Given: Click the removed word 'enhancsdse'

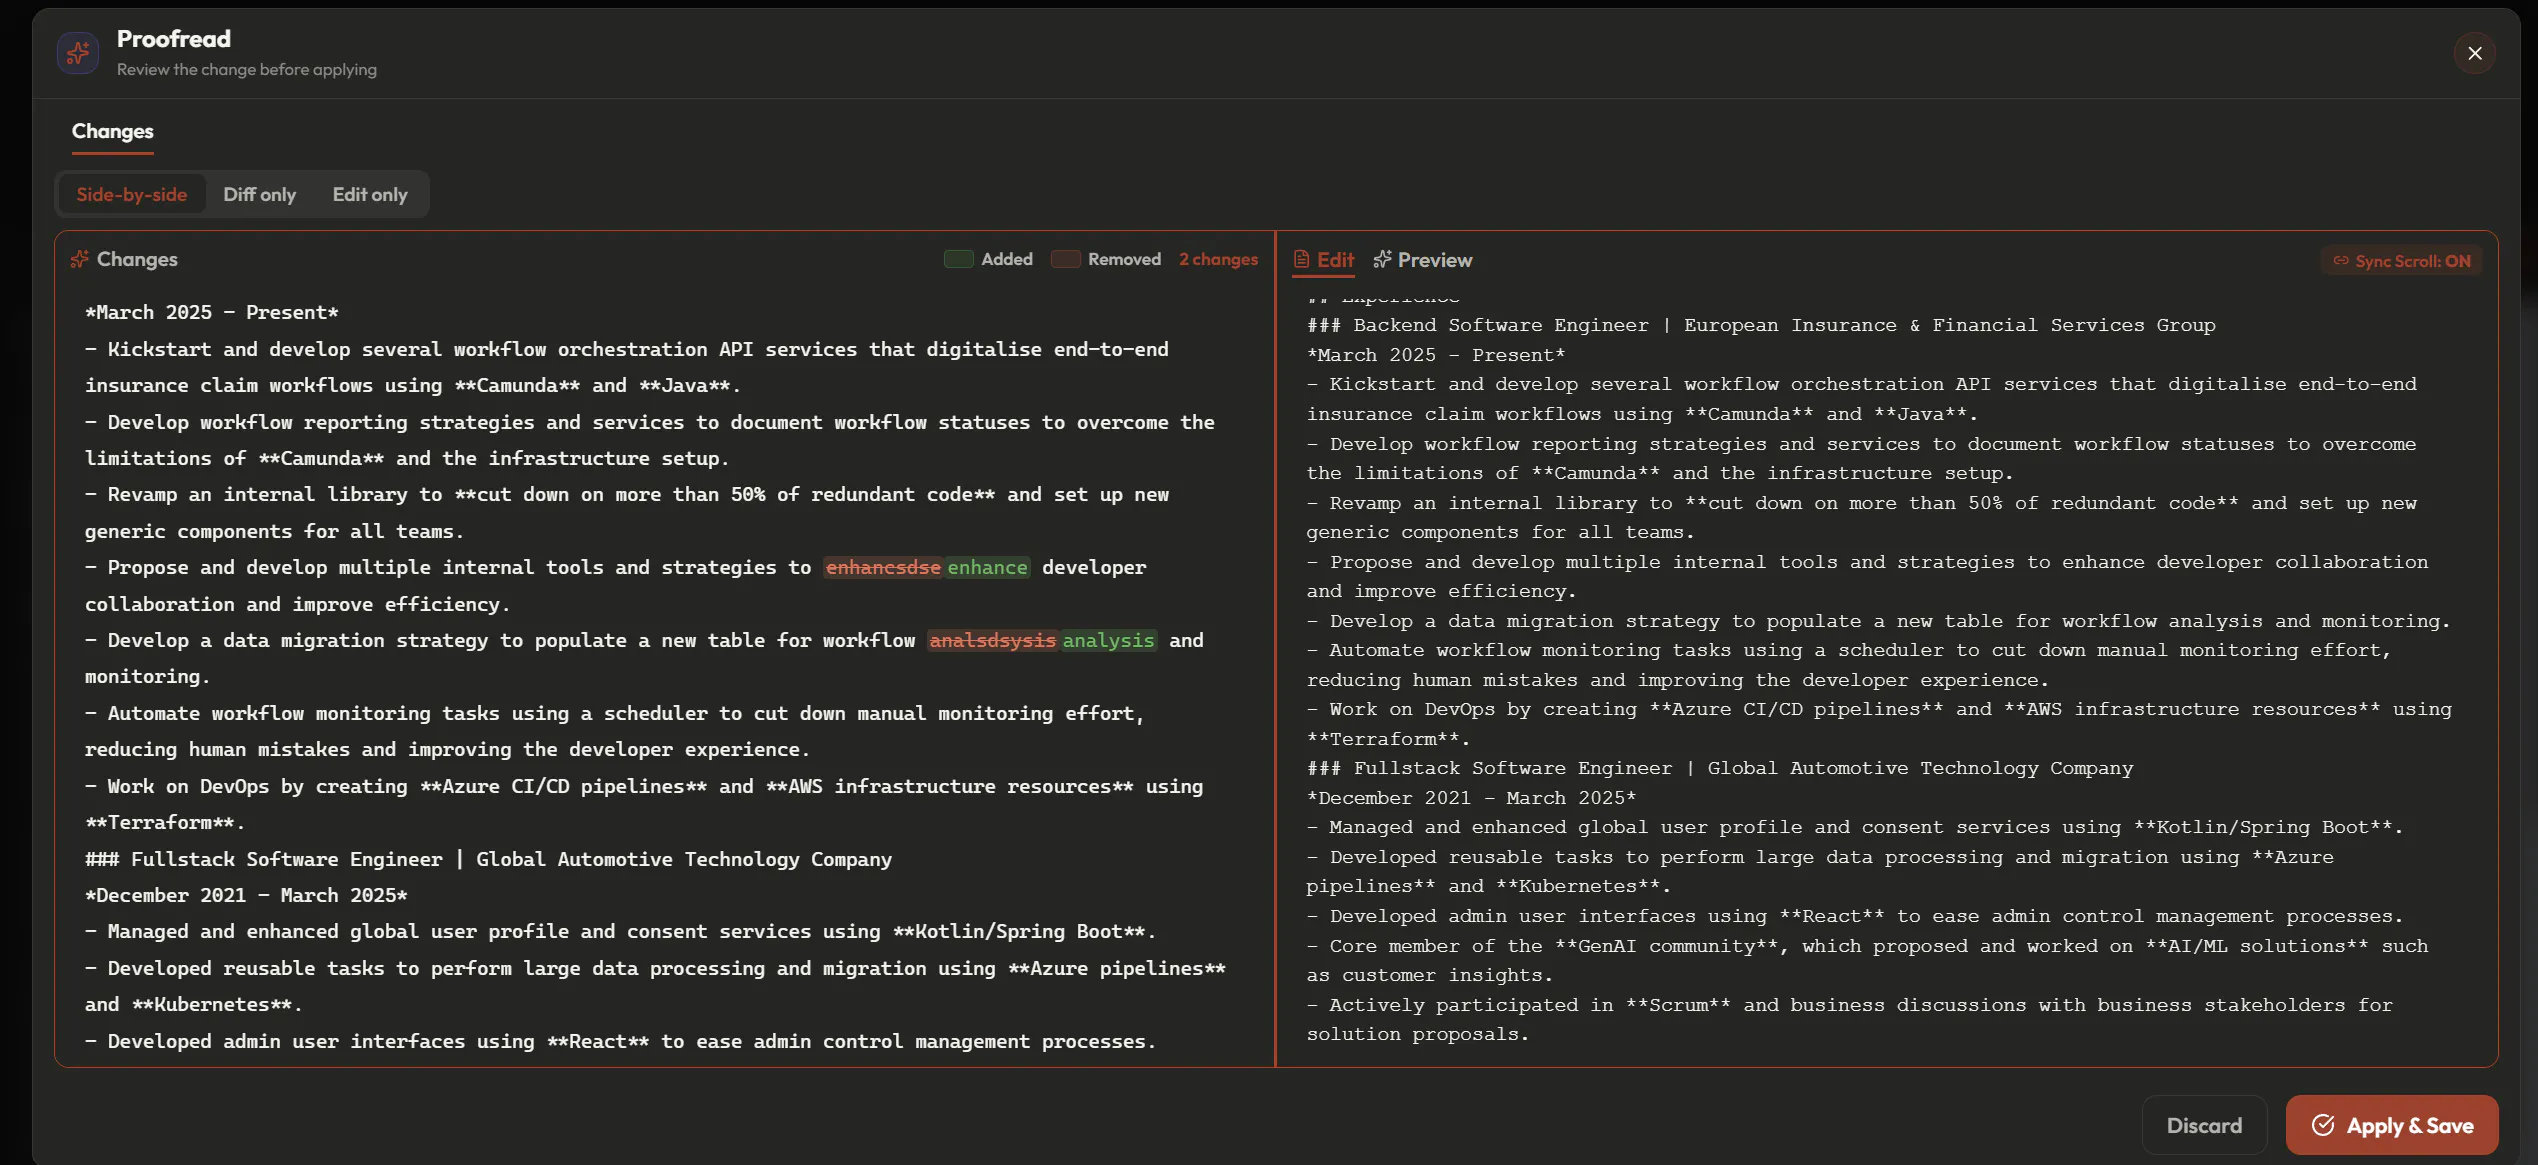Looking at the screenshot, I should tap(883, 567).
